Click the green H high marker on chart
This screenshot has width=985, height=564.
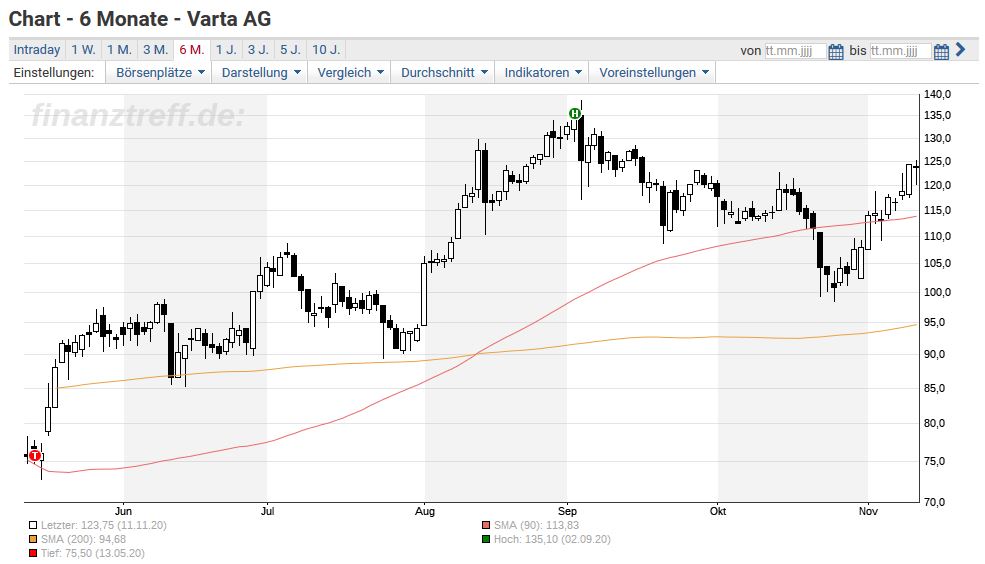[575, 114]
